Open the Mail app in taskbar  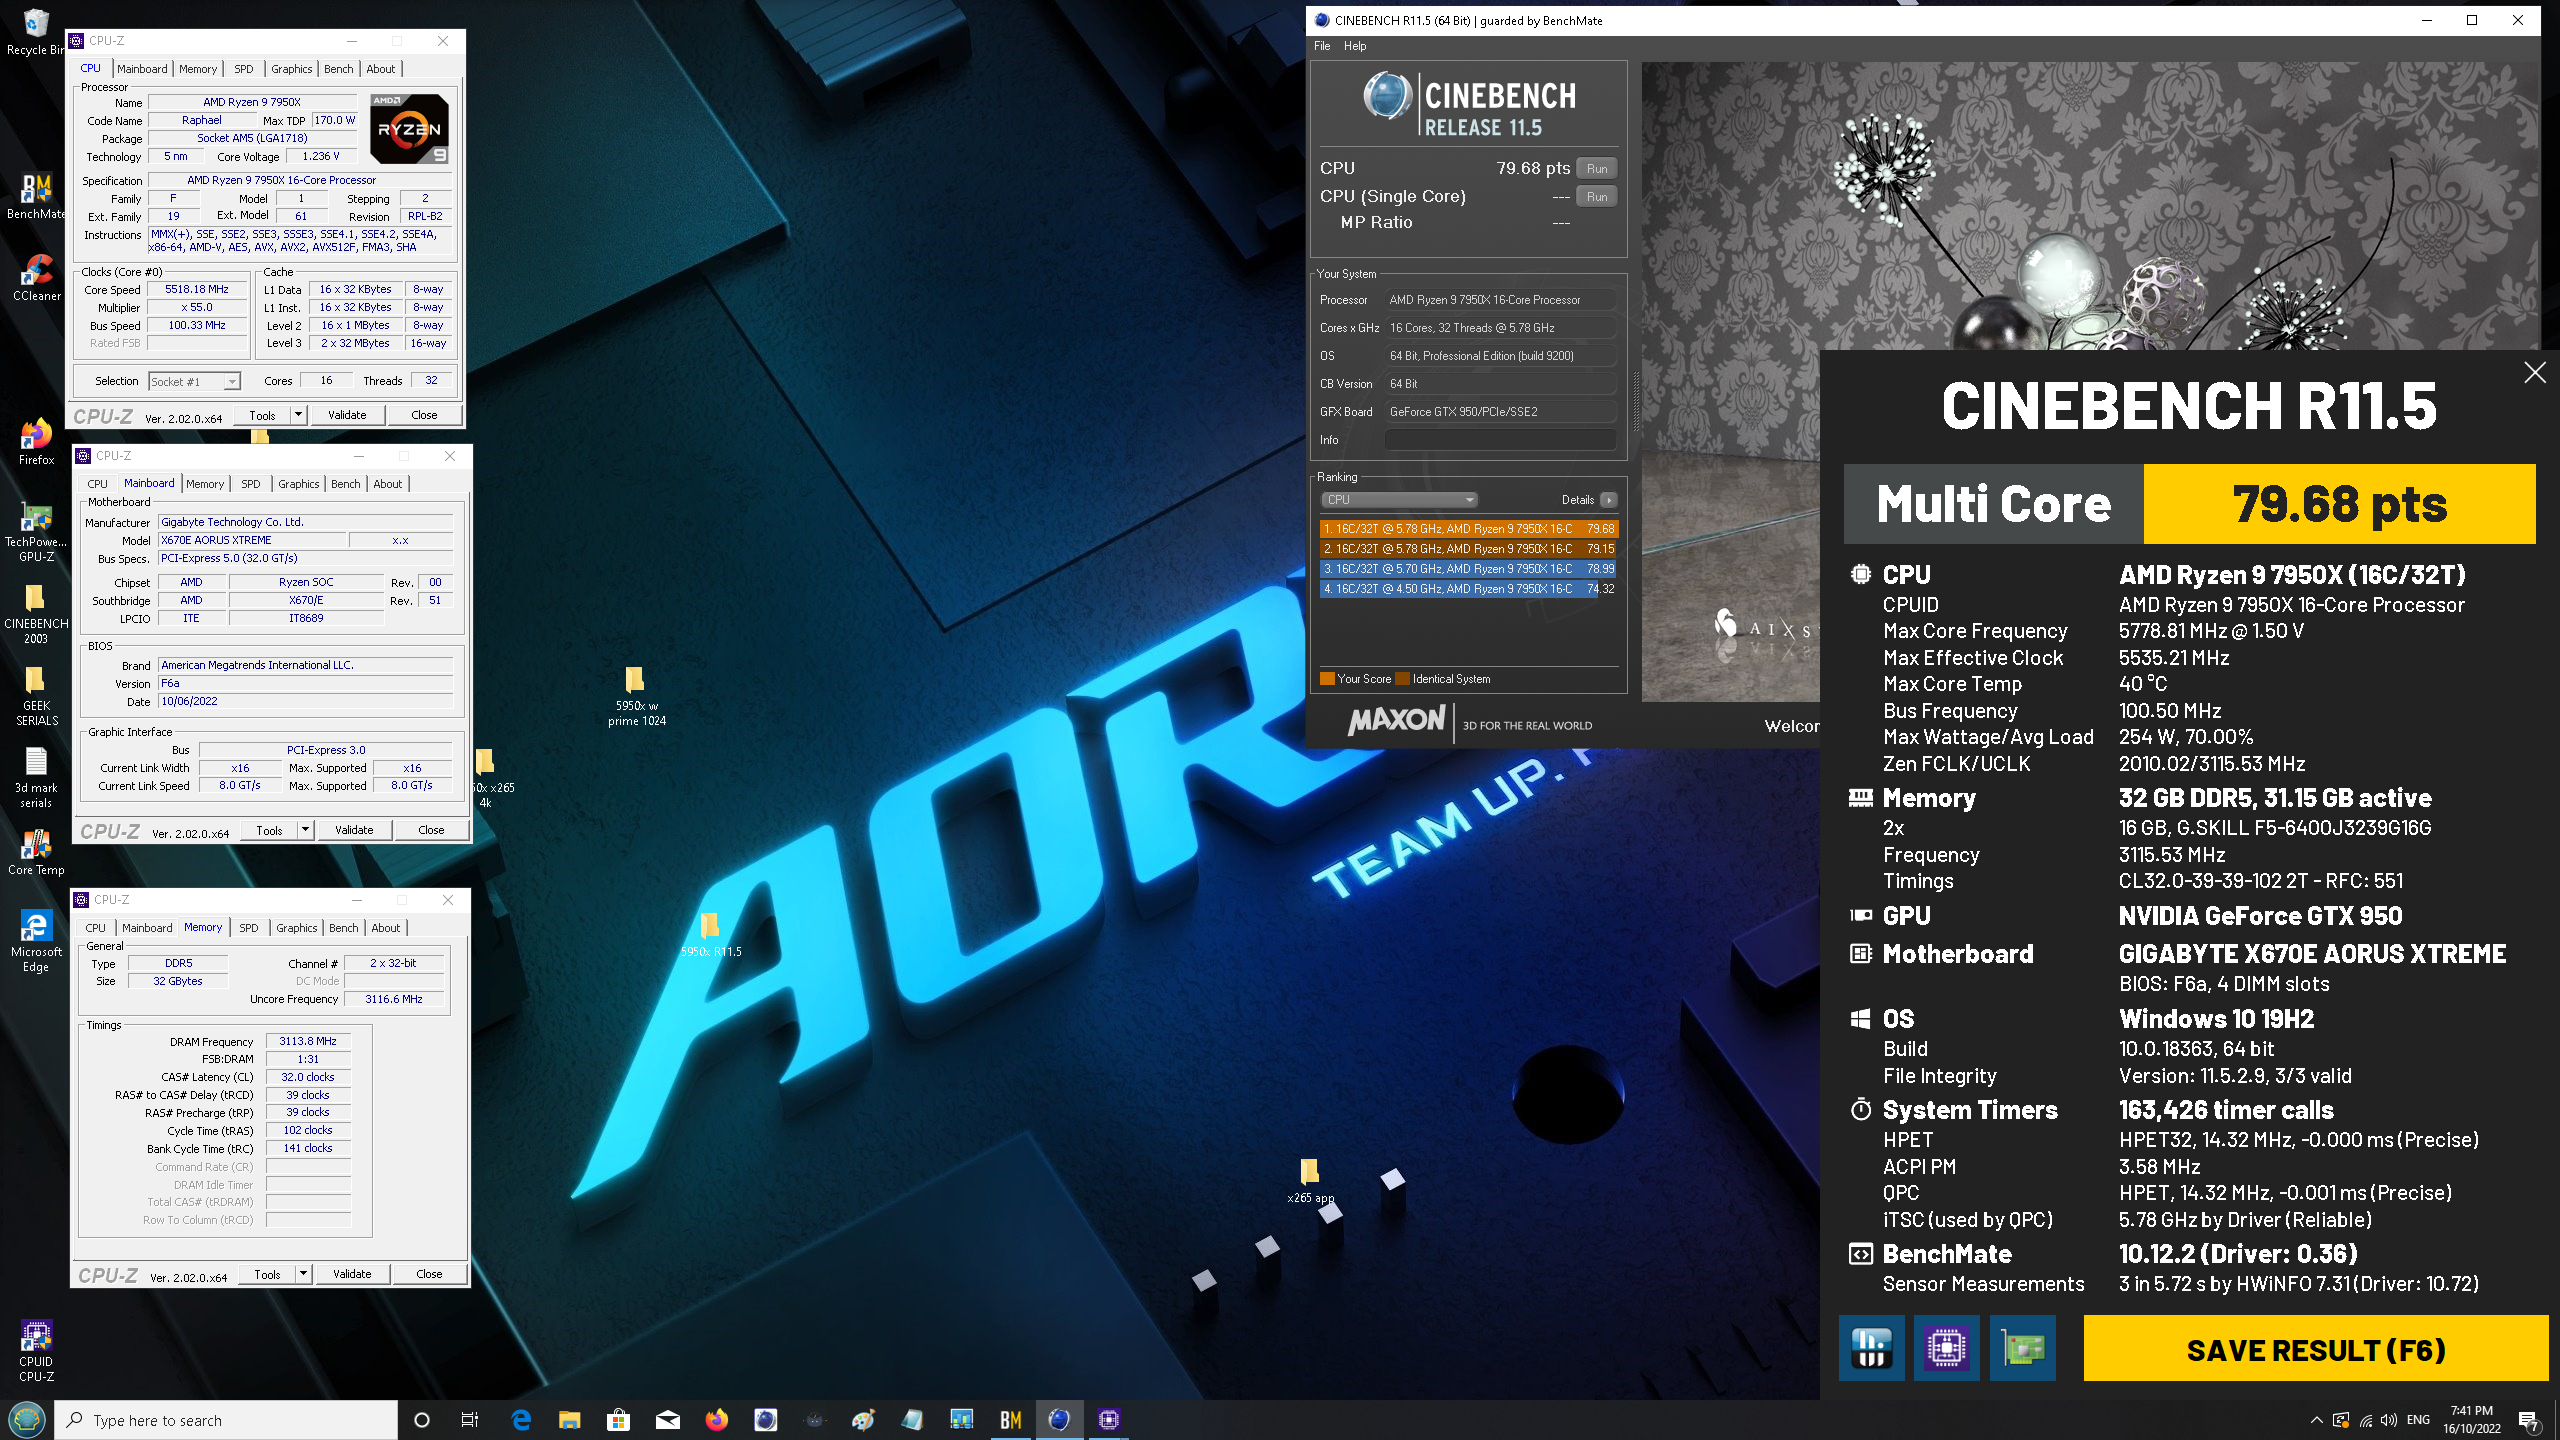[x=668, y=1420]
